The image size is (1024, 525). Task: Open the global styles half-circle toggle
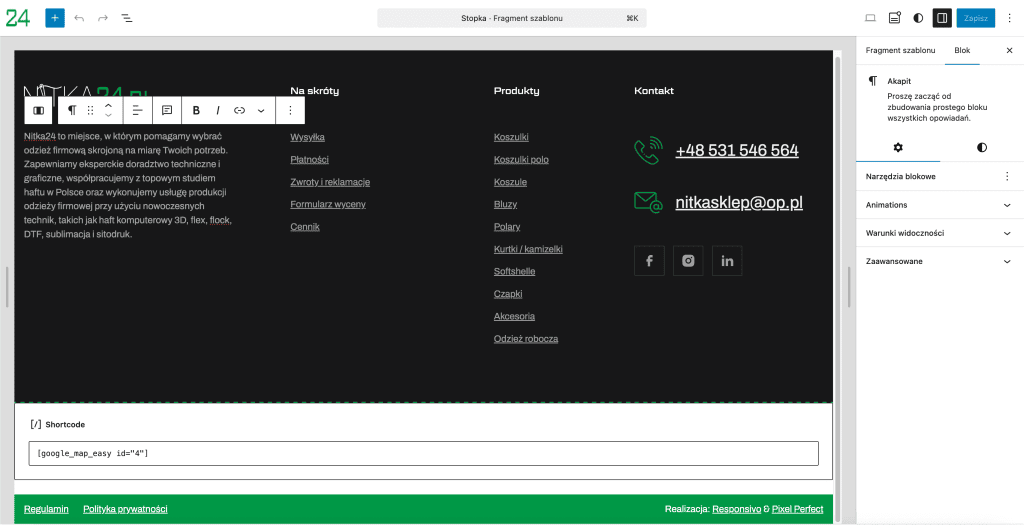tap(918, 18)
